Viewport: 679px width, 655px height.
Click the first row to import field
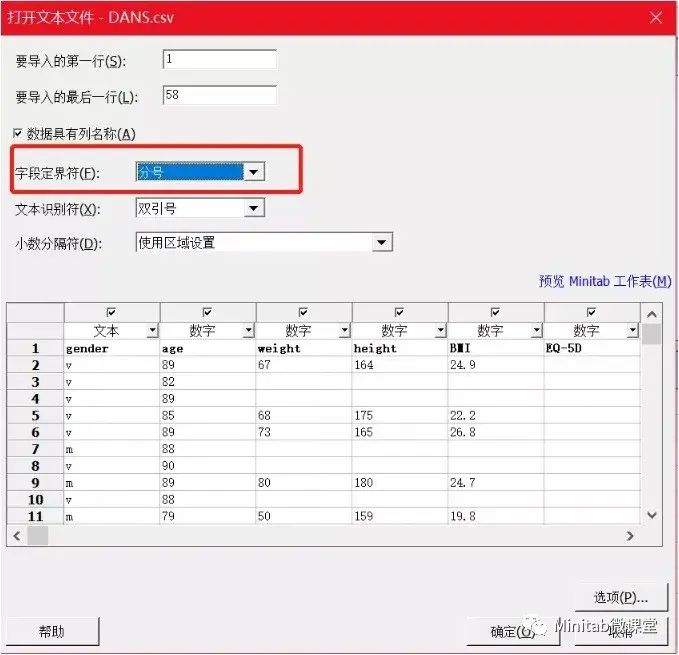click(220, 59)
